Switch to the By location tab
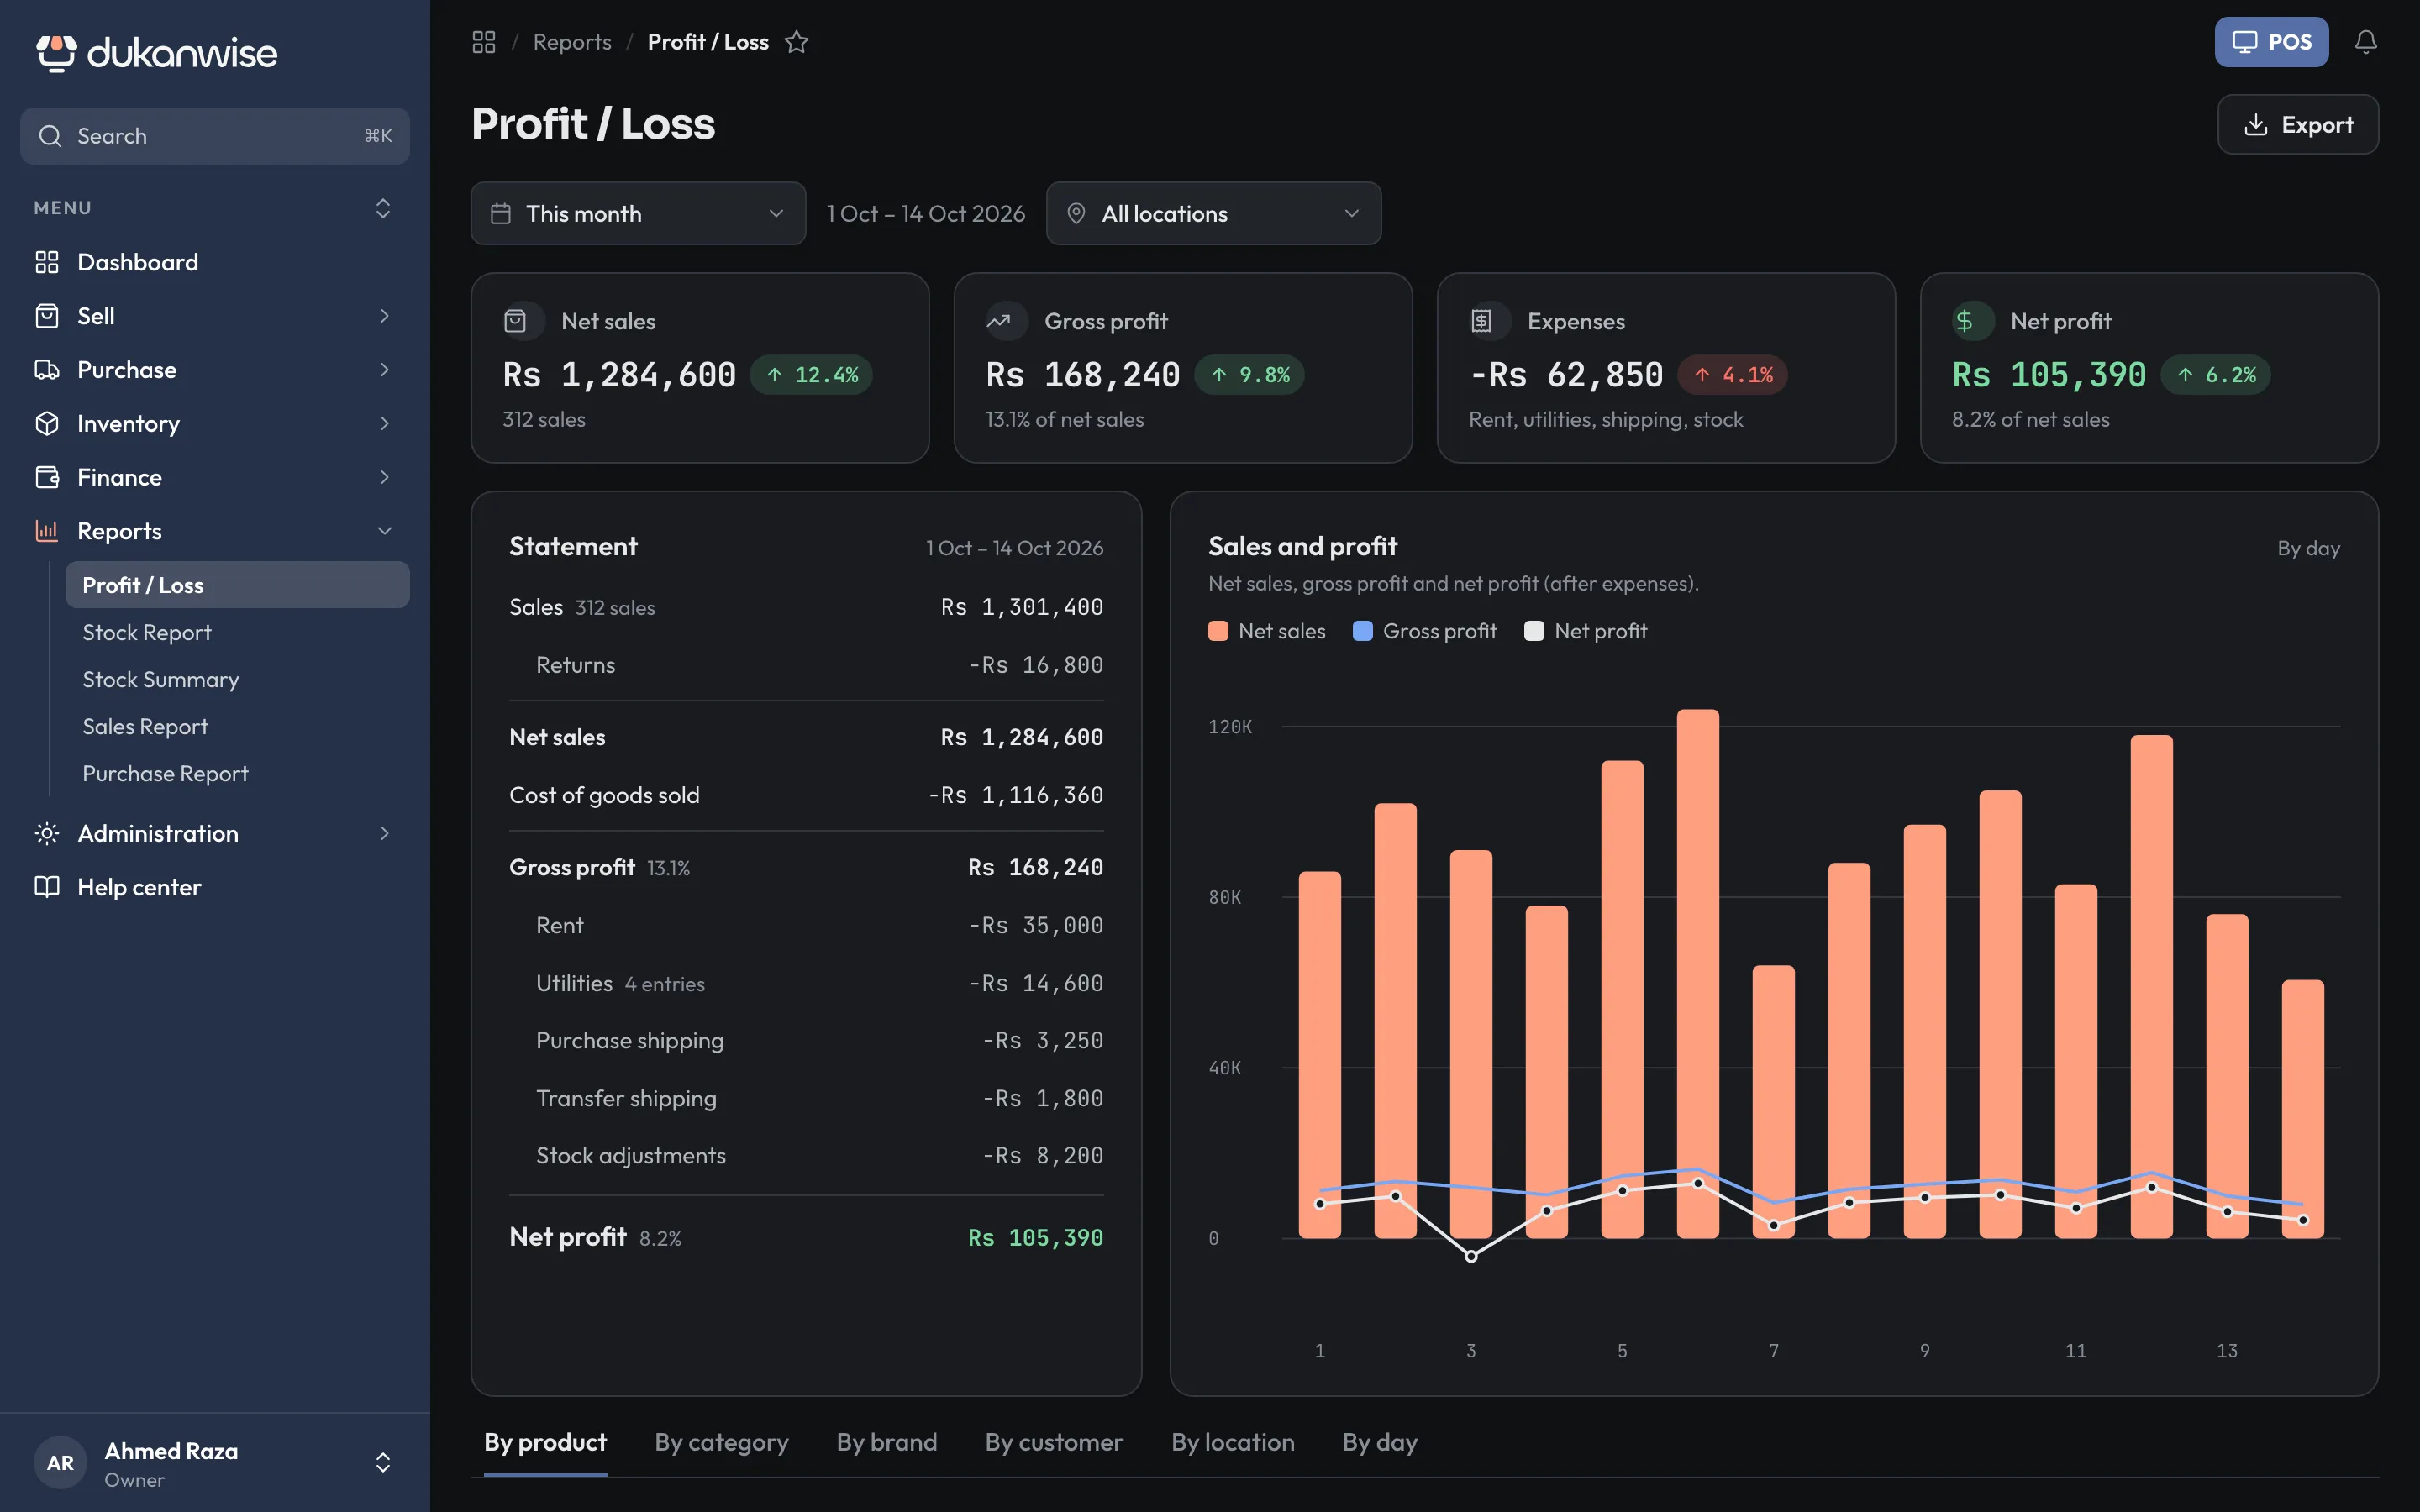The image size is (2420, 1512). pos(1233,1442)
